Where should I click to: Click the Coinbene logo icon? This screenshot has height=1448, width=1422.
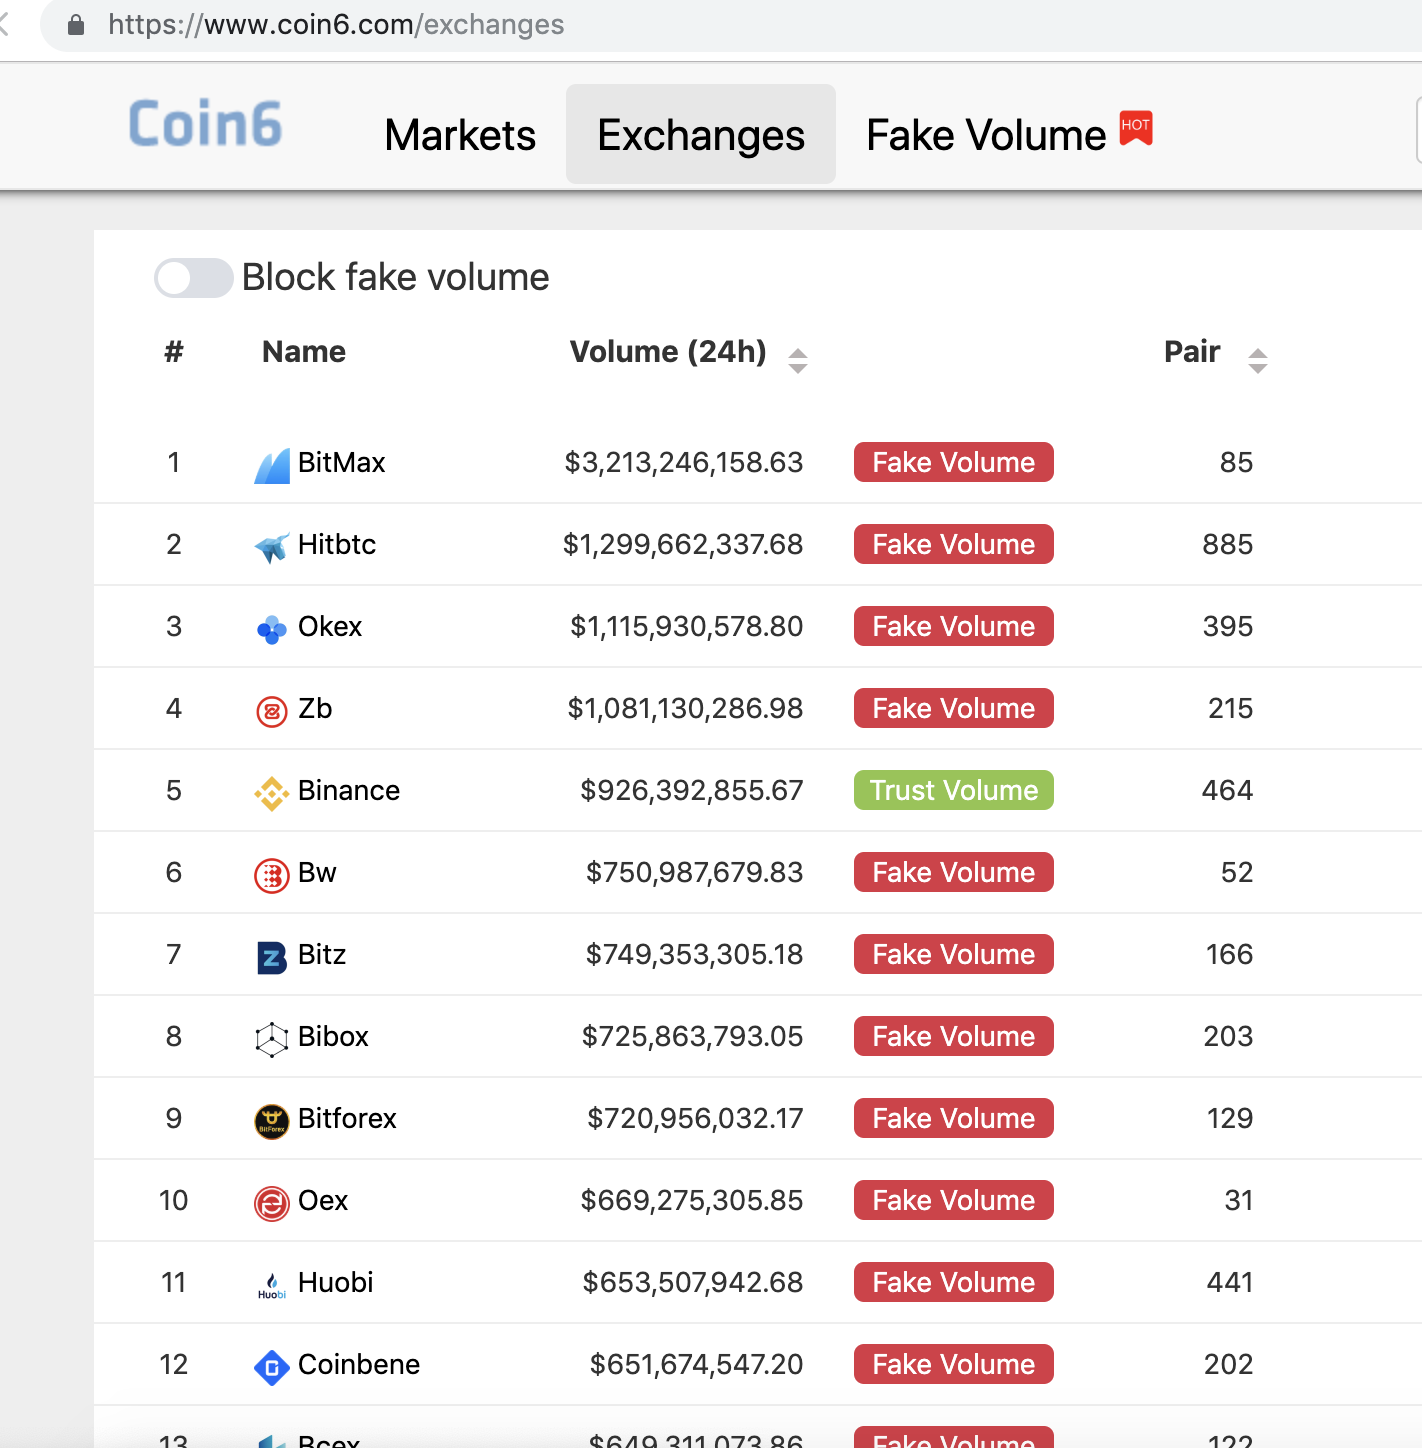click(x=270, y=1364)
